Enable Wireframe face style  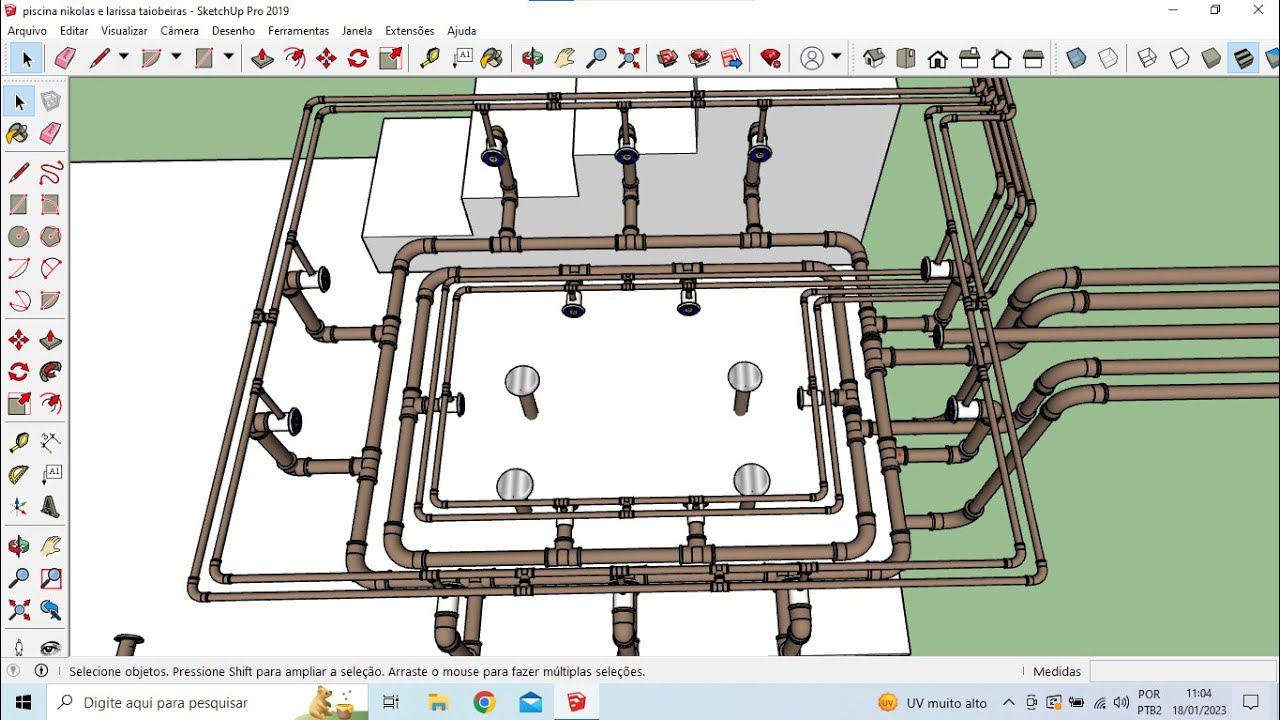click(1148, 58)
